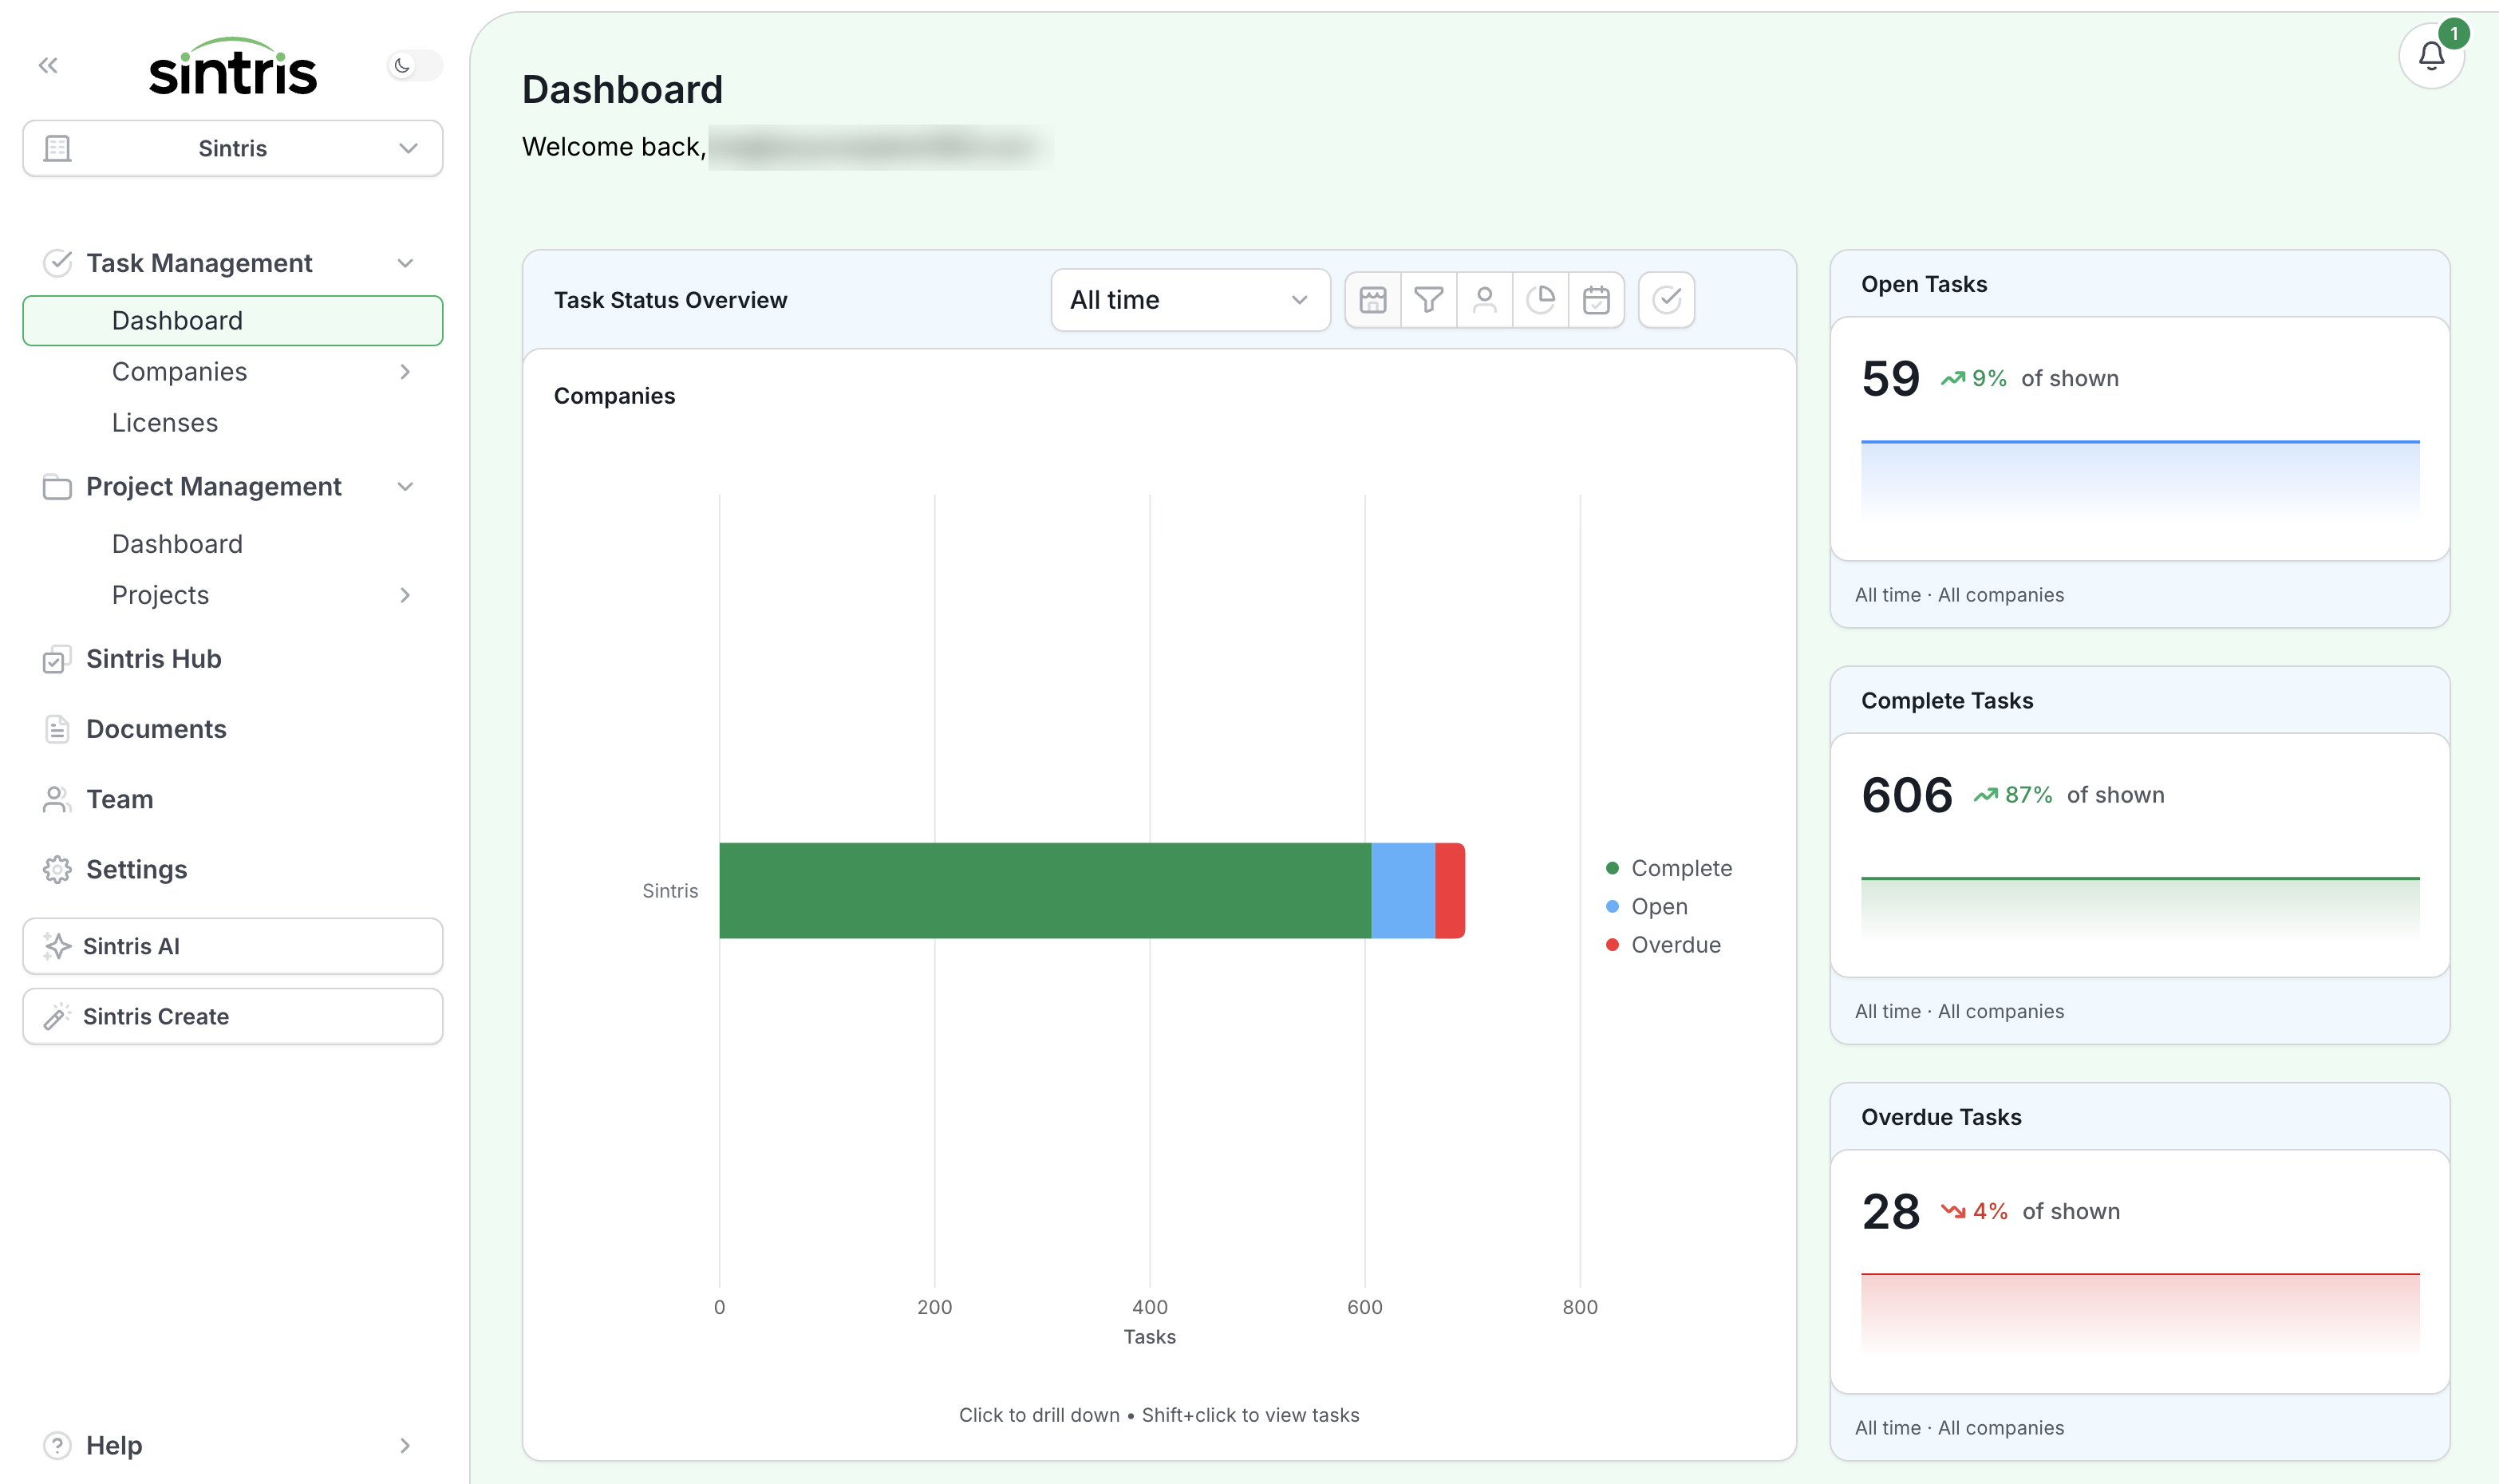Click the Complete Tasks card title
The width and height of the screenshot is (2499, 1484).
coord(1947,701)
